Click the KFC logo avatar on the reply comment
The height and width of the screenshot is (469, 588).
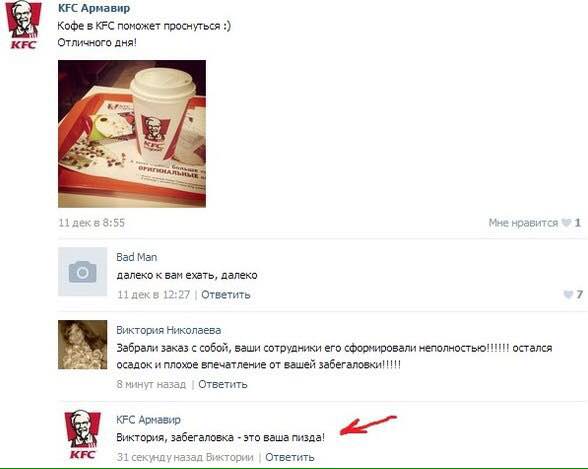click(82, 435)
